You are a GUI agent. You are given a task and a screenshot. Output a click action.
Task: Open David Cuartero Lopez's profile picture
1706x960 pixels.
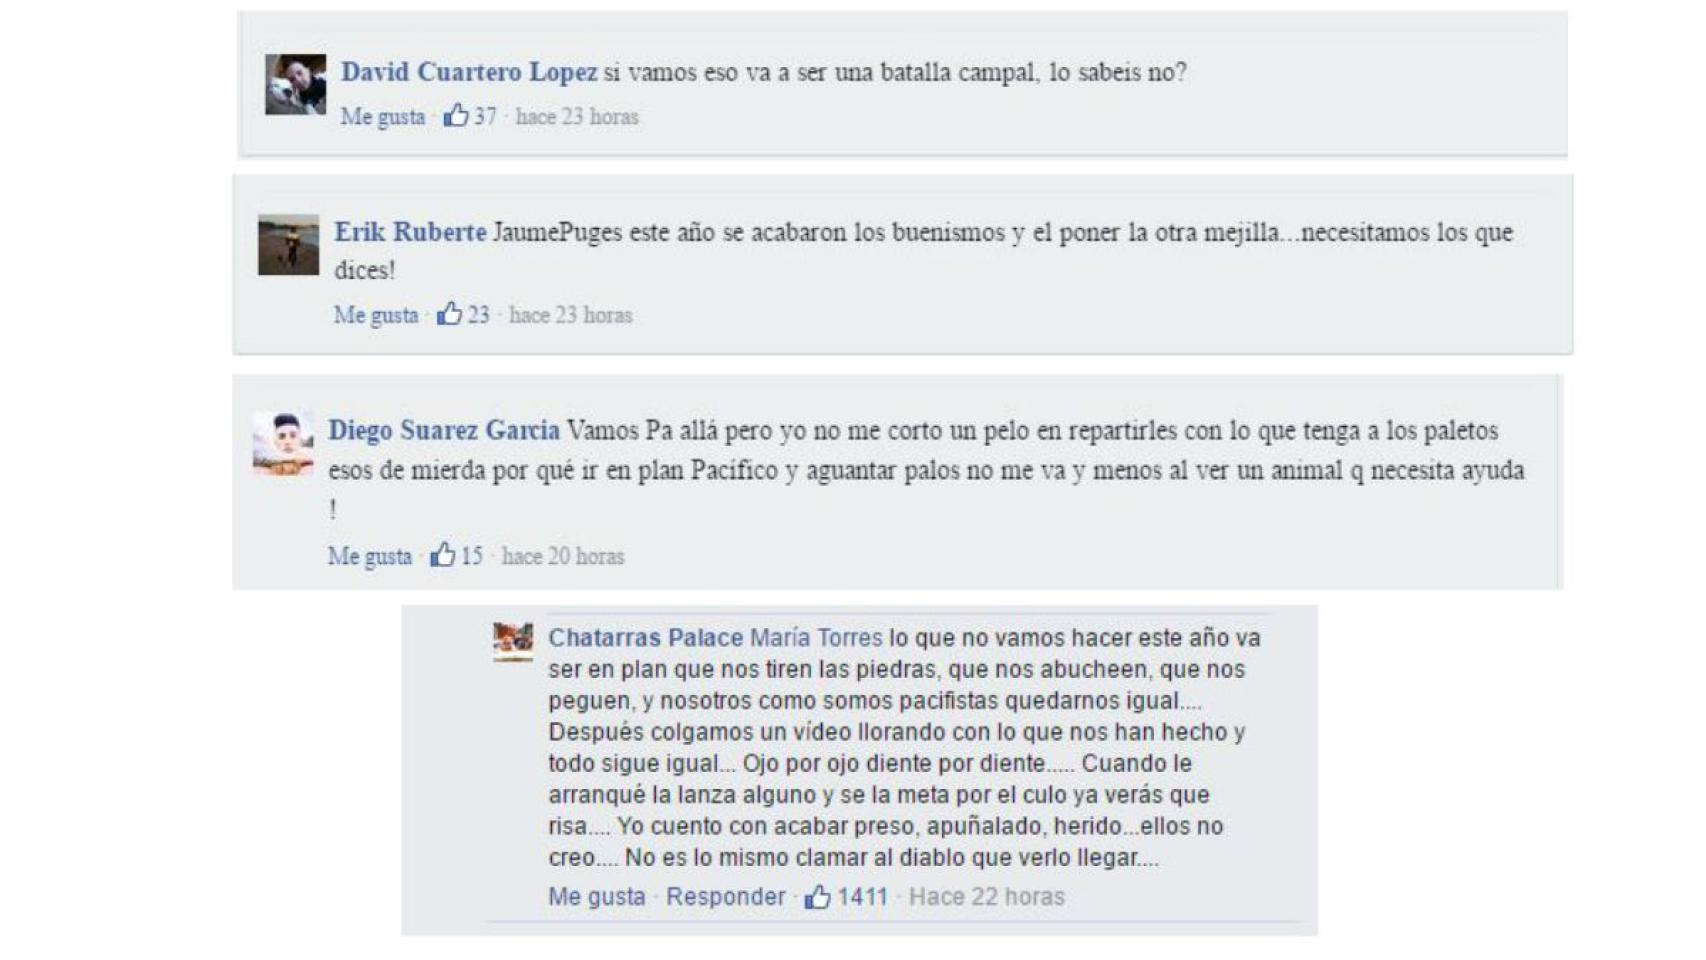point(295,84)
